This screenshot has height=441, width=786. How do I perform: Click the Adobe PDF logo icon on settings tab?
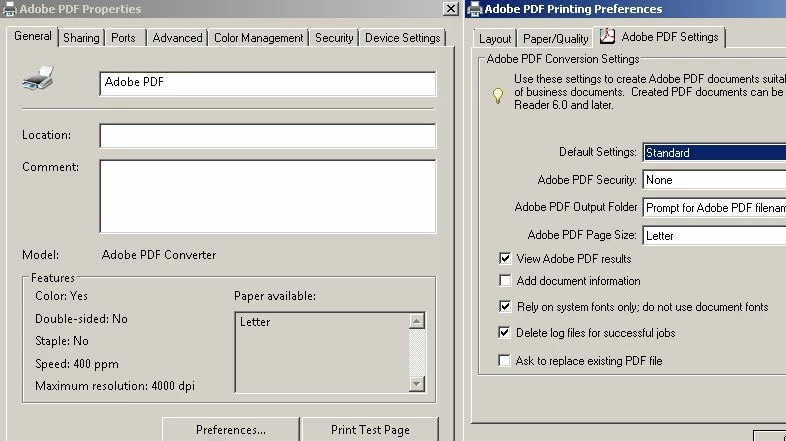[607, 36]
